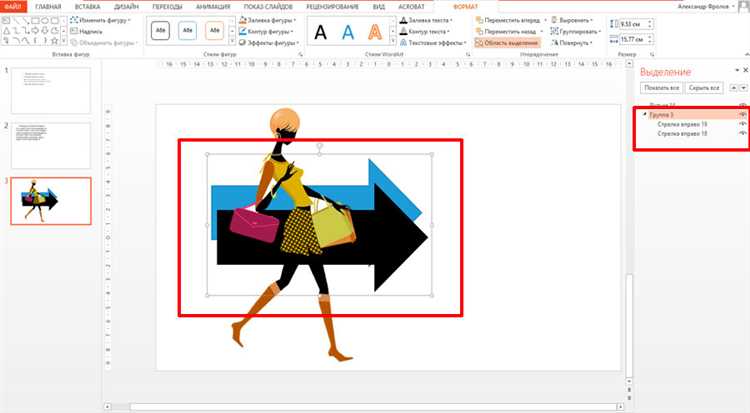This screenshot has width=750, height=413.
Task: Open the ФАЙЛ file tab
Action: (13, 7)
